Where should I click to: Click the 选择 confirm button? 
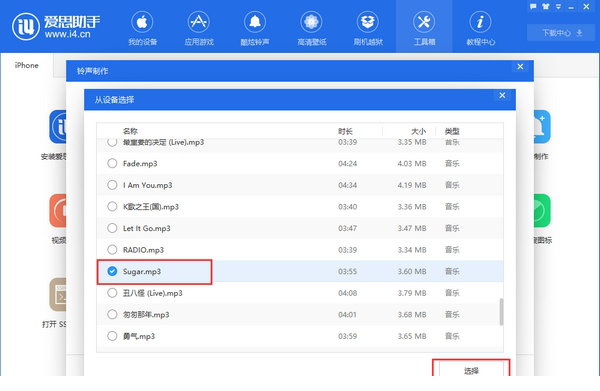click(471, 370)
